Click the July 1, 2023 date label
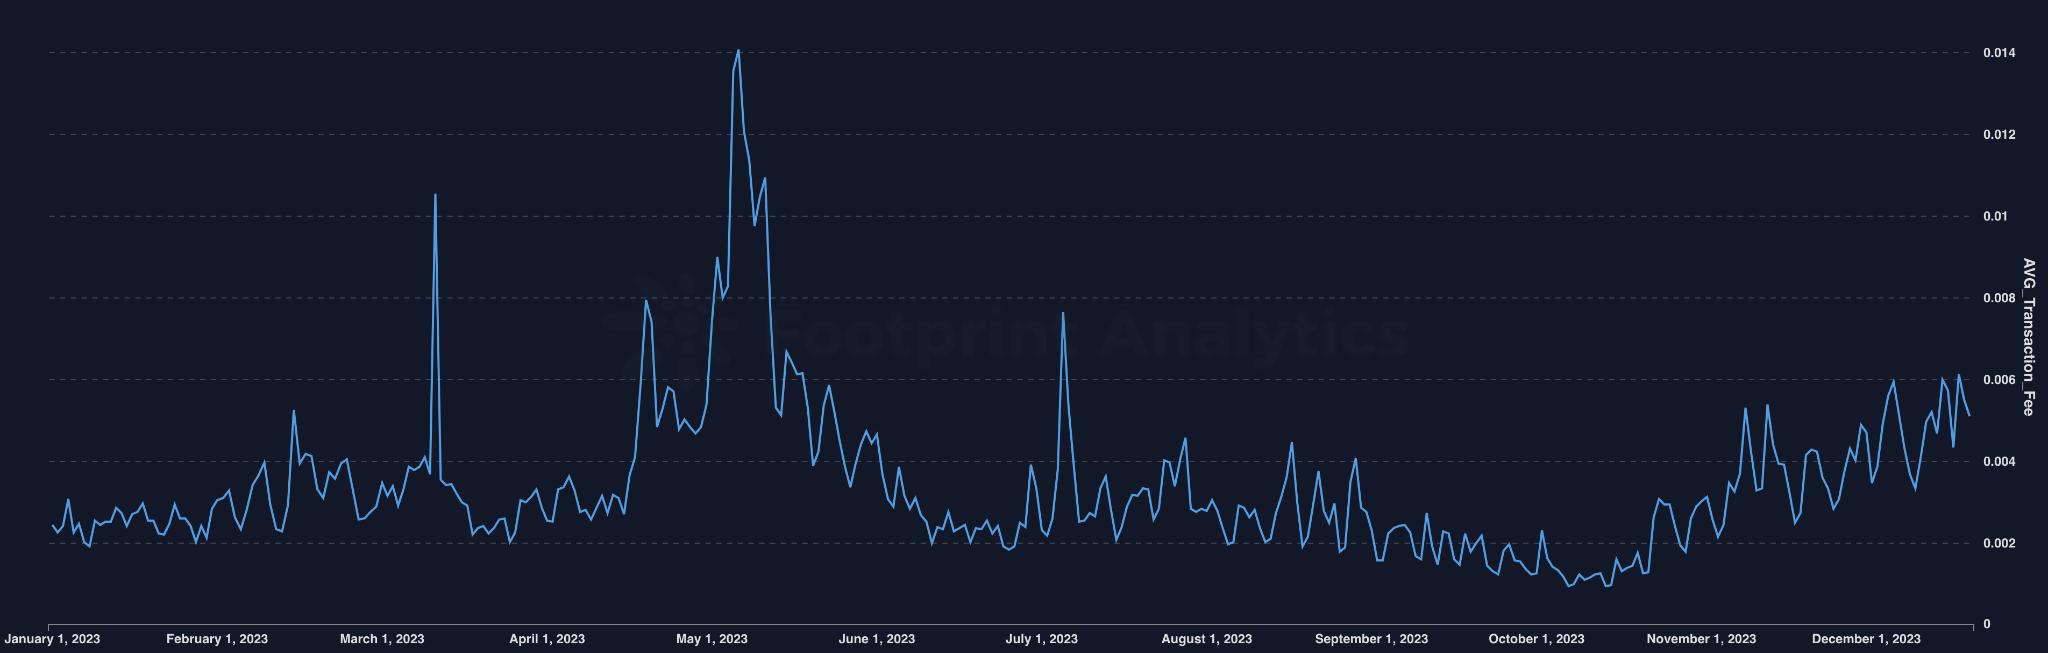 [x=1042, y=639]
